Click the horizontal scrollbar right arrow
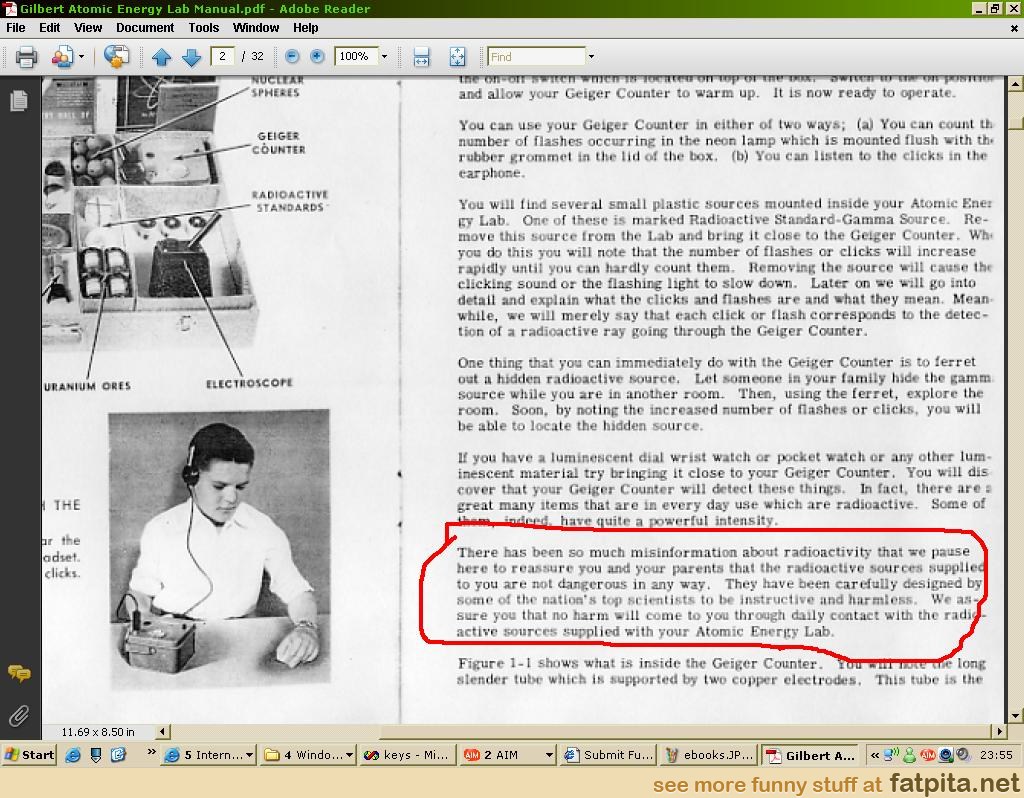The height and width of the screenshot is (798, 1024). (999, 731)
